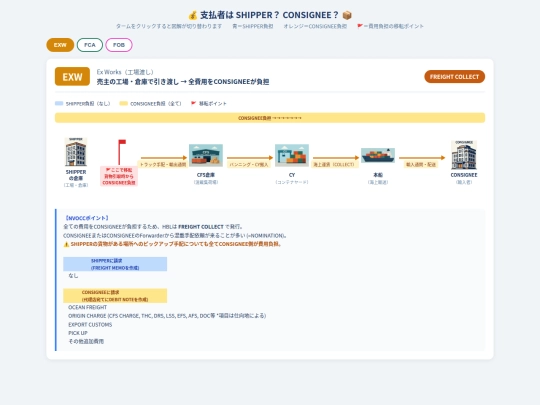Click the 'CONSIGNEE' label under right building
This screenshot has width=540, height=405.
click(x=464, y=175)
